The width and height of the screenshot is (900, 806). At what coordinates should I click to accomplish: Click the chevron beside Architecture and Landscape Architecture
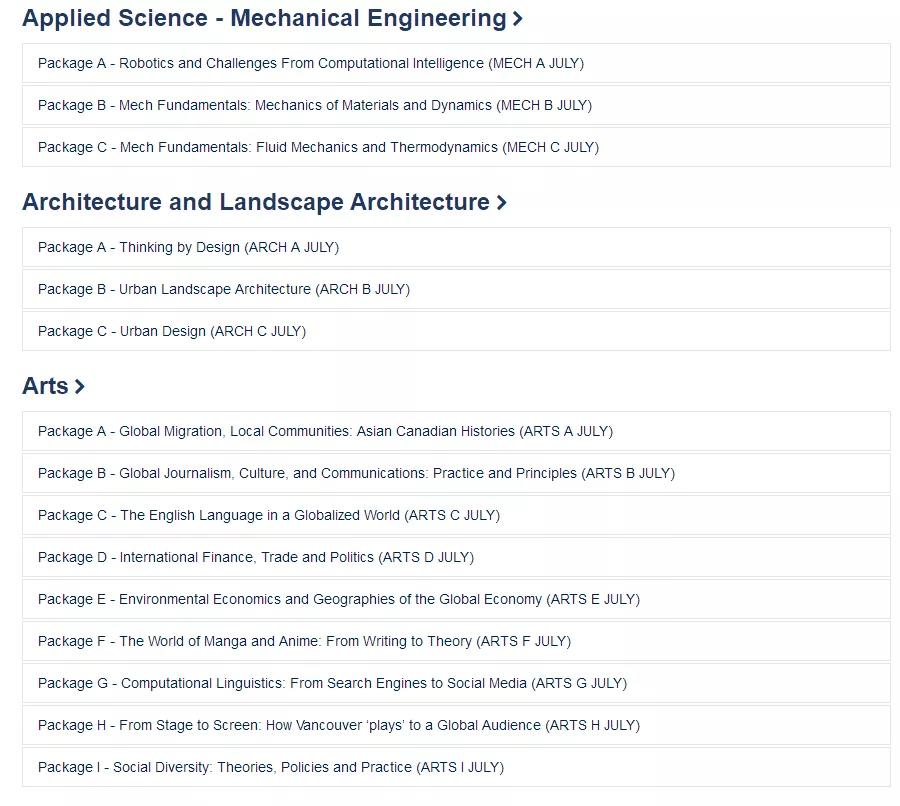(501, 203)
